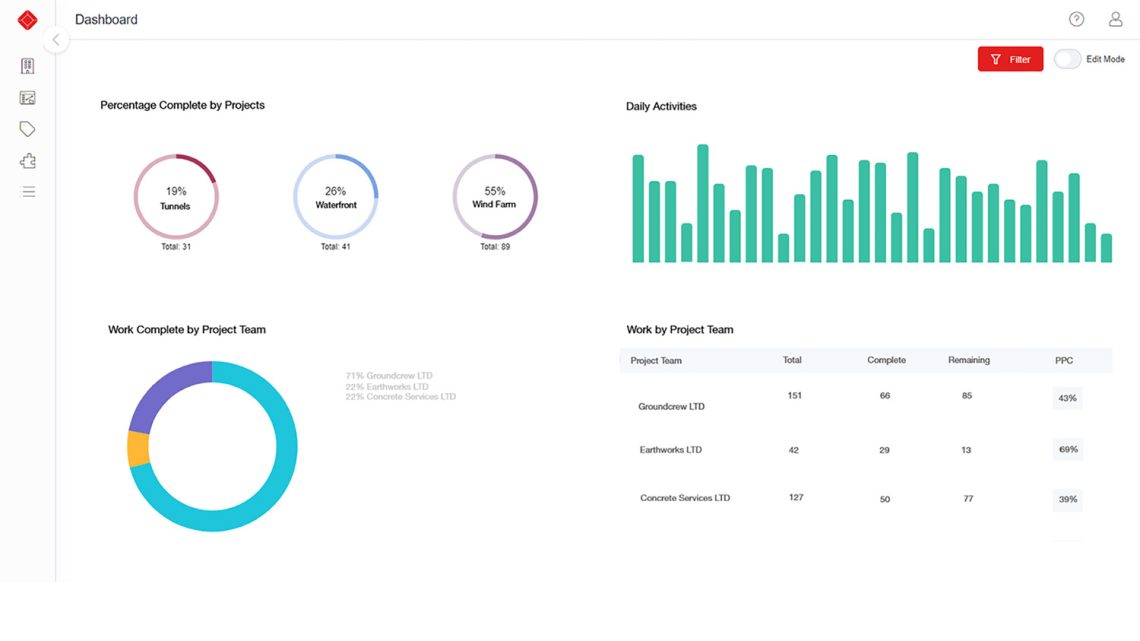Click the 69% PPC badge for Earthworks LTD
The width and height of the screenshot is (1140, 641).
(x=1067, y=448)
